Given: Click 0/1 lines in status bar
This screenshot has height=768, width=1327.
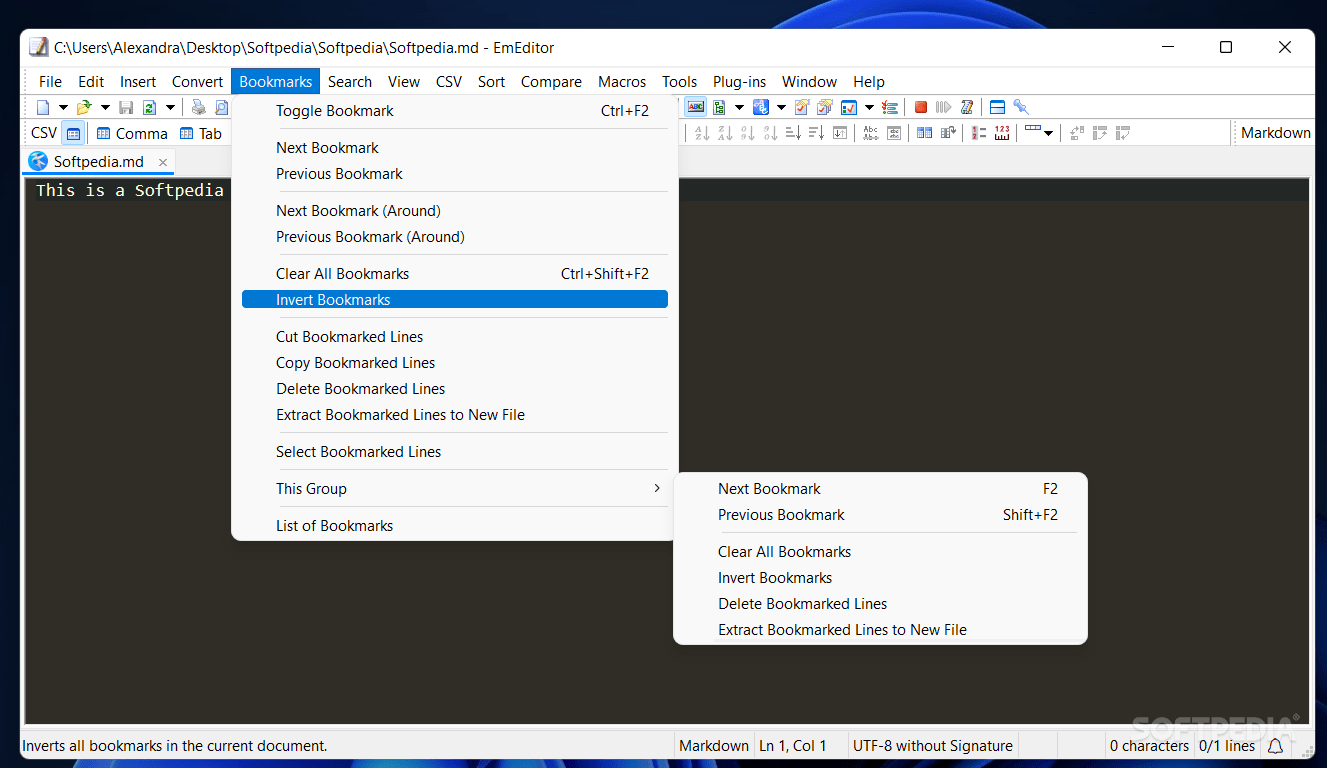Looking at the screenshot, I should 1226,746.
